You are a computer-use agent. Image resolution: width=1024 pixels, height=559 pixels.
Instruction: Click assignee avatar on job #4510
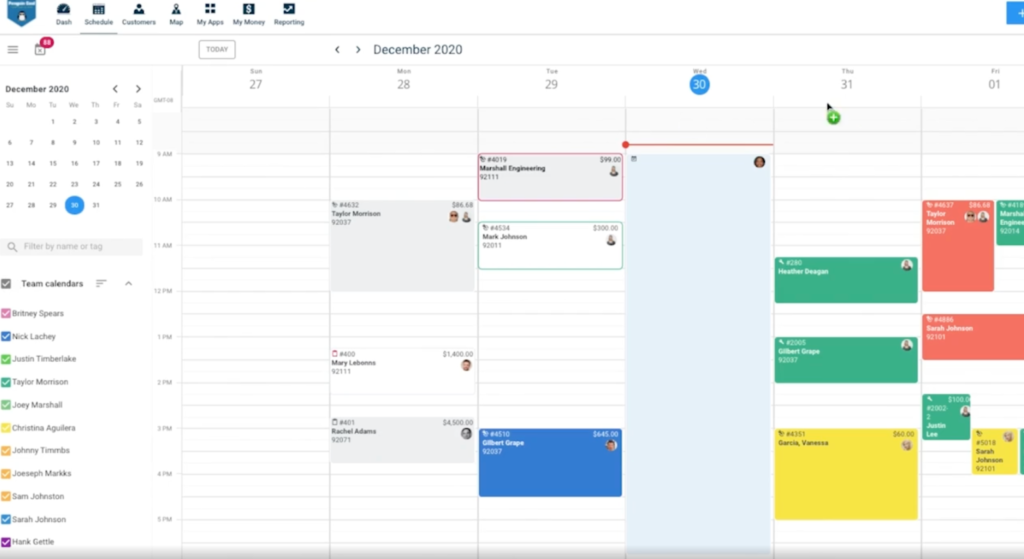click(x=611, y=445)
